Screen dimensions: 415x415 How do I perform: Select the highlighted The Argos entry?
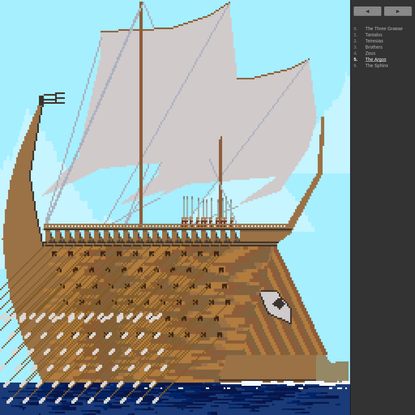[x=376, y=59]
